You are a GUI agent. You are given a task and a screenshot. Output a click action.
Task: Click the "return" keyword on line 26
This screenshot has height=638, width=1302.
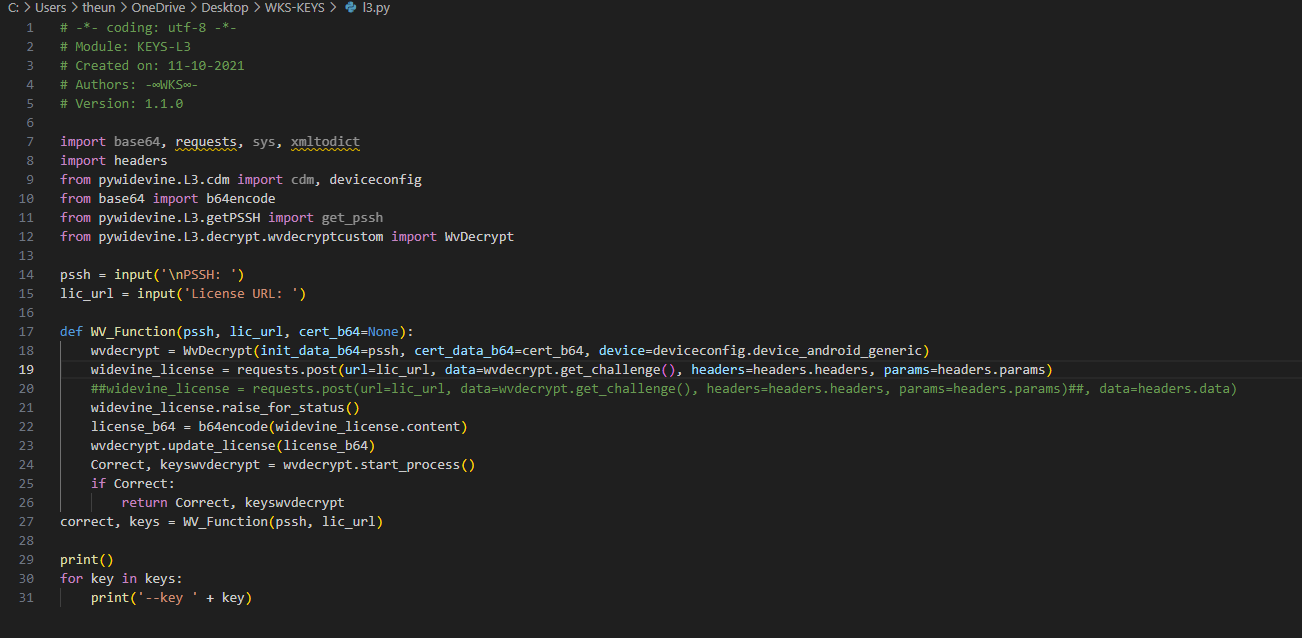click(x=144, y=503)
